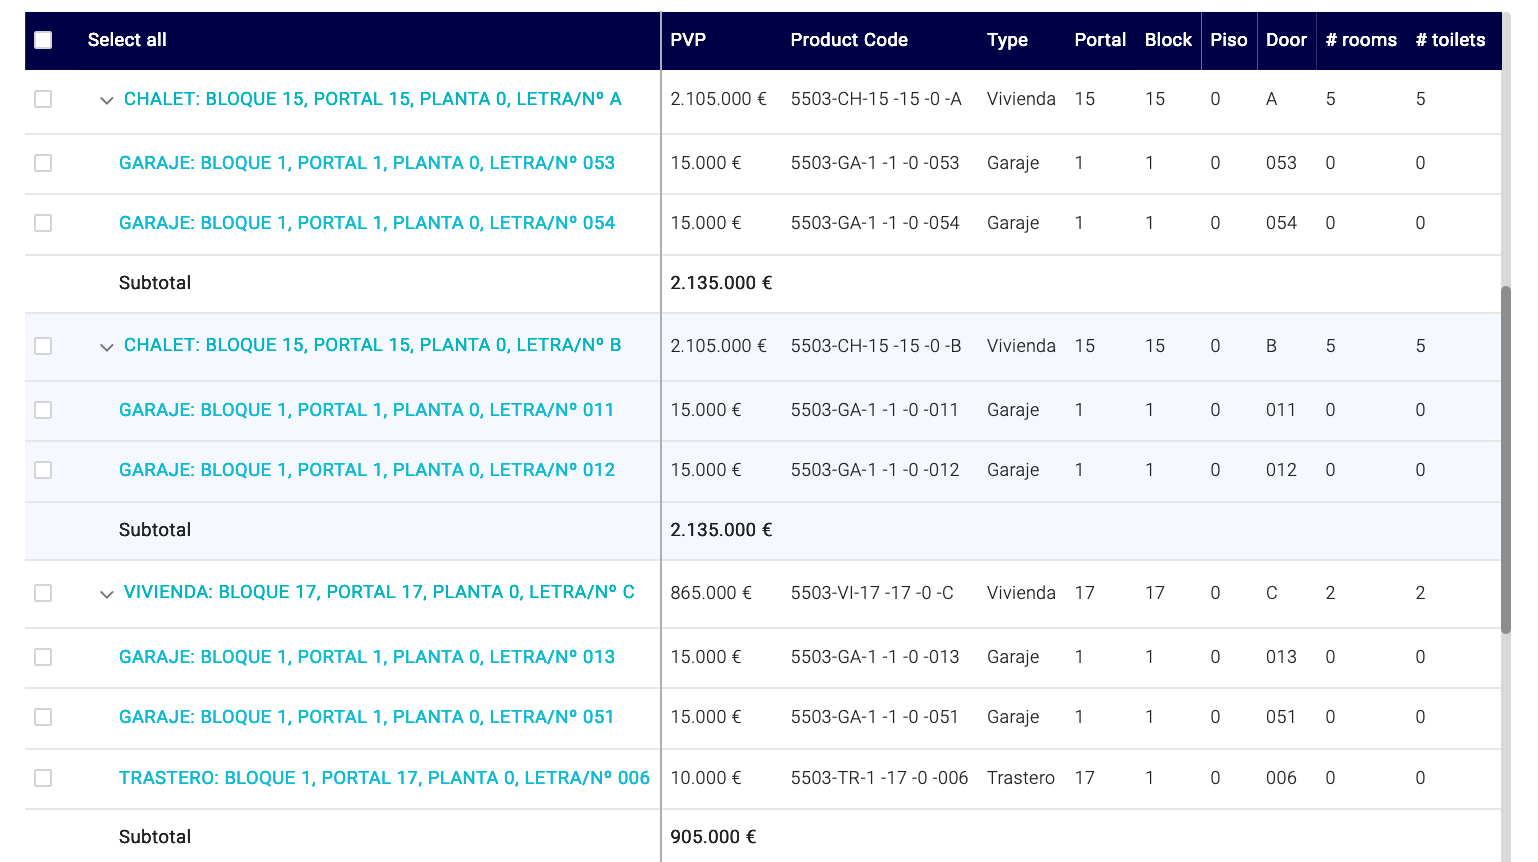Image resolution: width=1538 pixels, height=862 pixels.
Task: Click the Block column header
Action: click(x=1168, y=40)
